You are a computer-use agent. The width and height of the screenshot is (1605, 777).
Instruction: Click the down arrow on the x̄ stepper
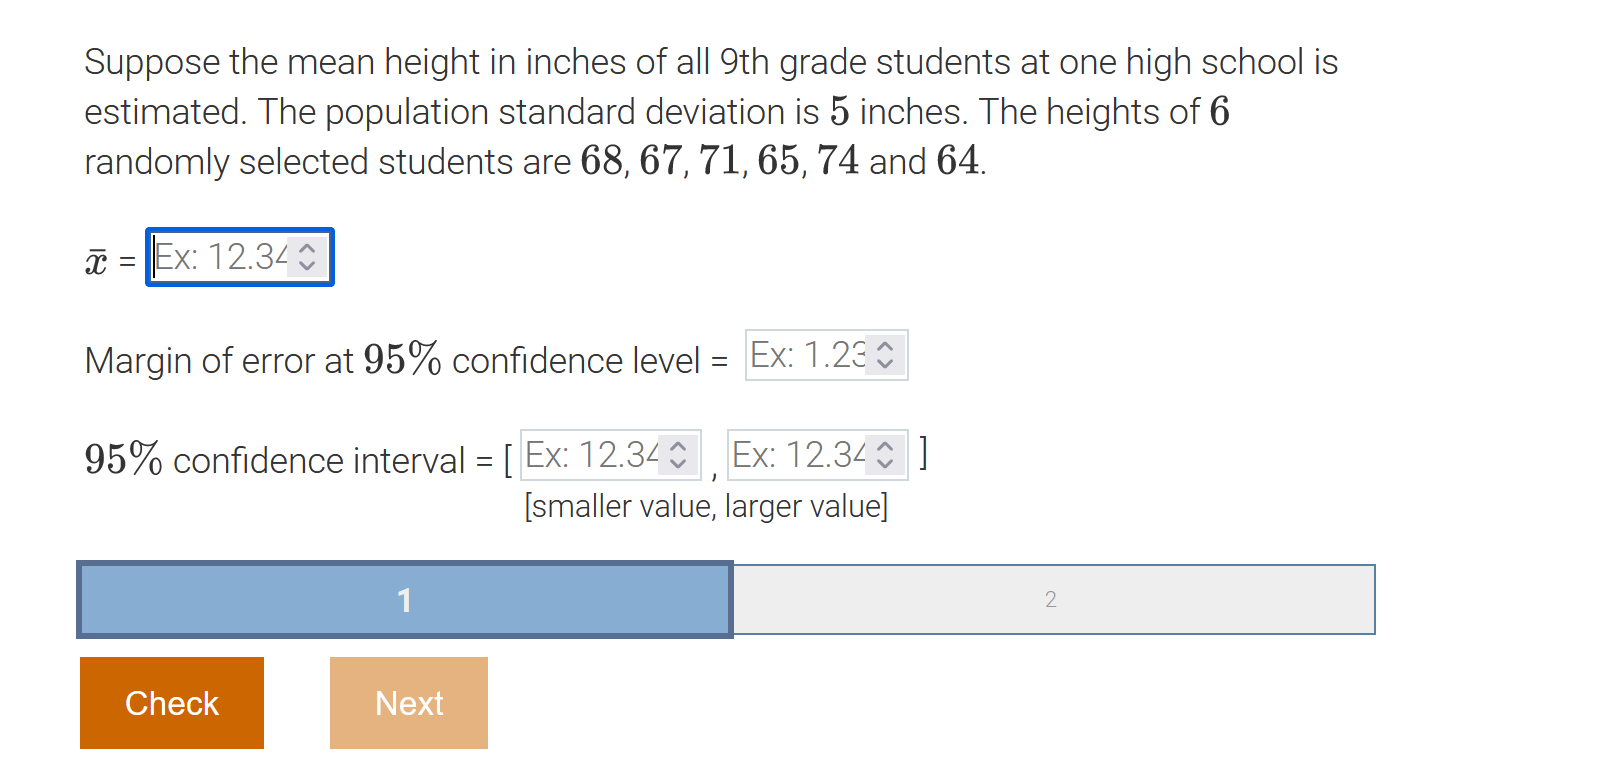point(305,266)
